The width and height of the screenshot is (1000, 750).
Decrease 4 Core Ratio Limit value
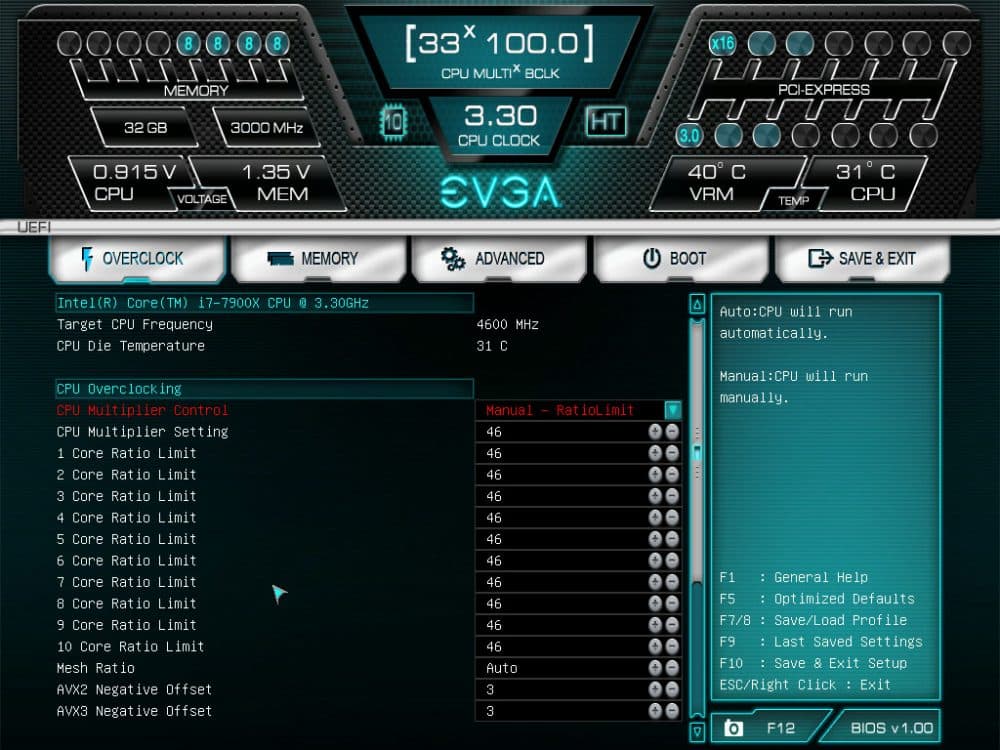coord(672,518)
